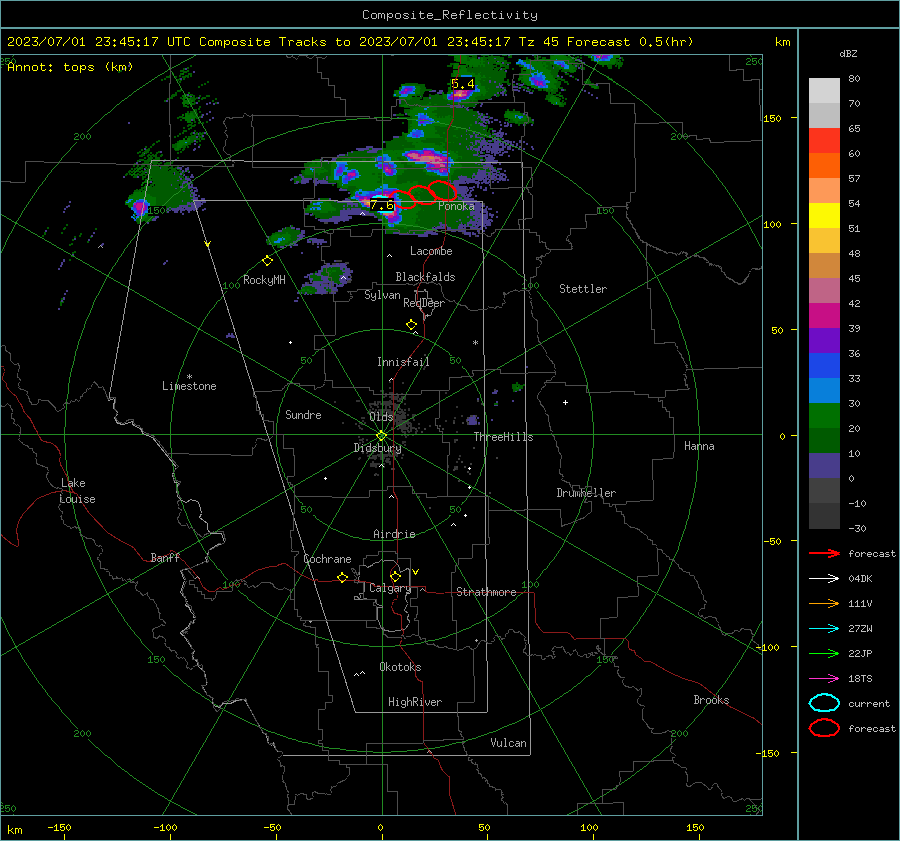Screen dimensions: 900x841
Task: Click the HighRiver label
Action: (x=415, y=702)
